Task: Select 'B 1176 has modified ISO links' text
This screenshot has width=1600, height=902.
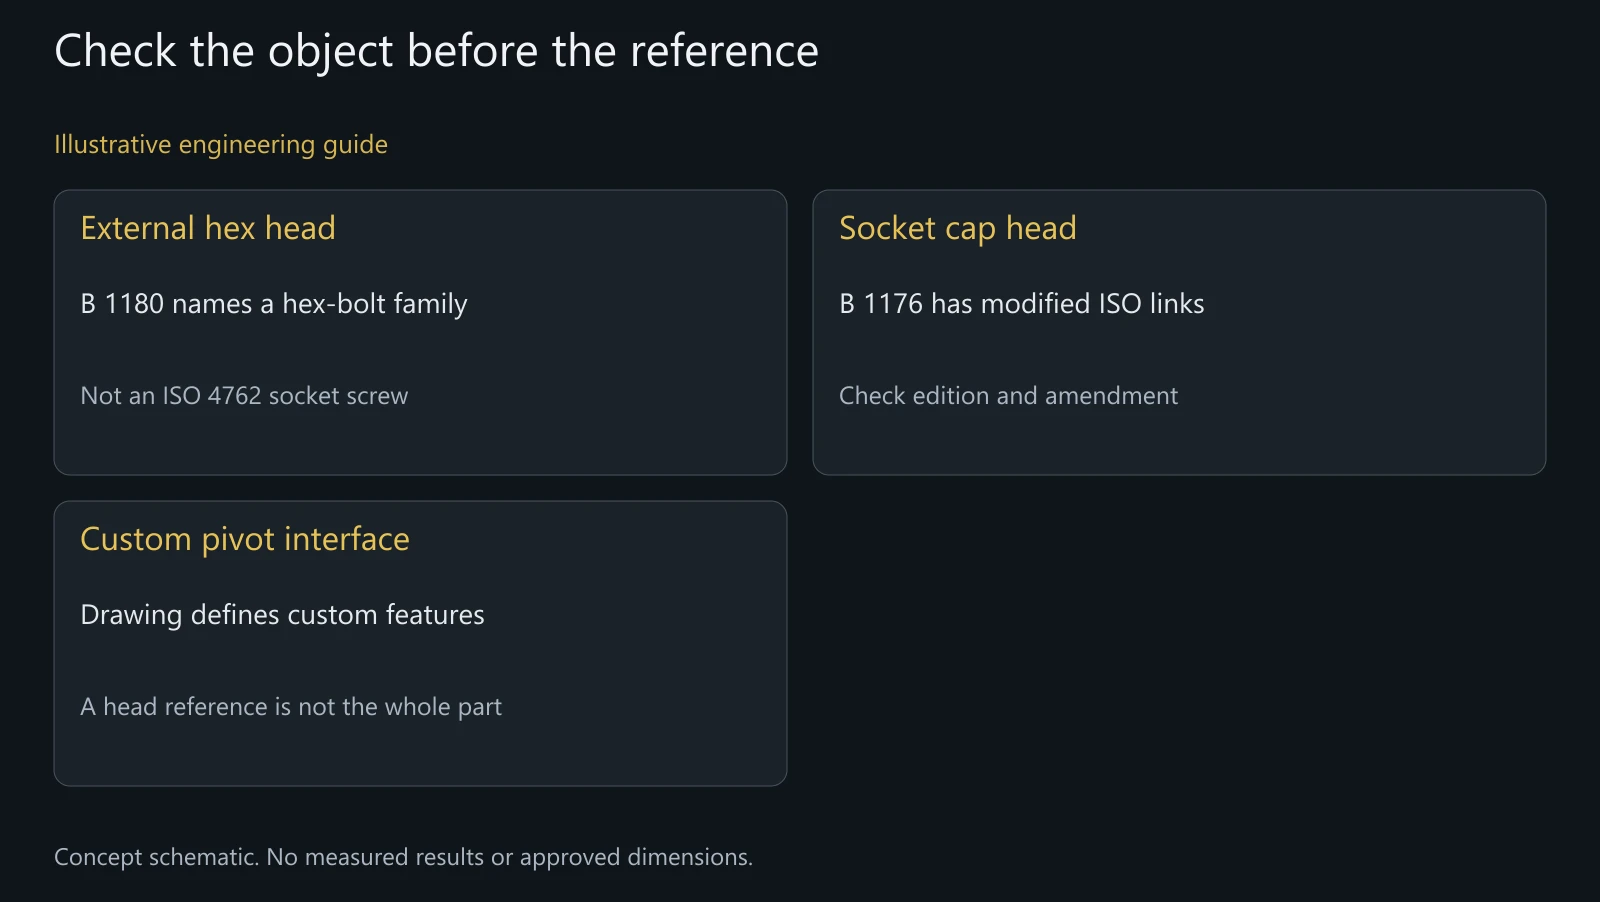Action: point(1022,304)
